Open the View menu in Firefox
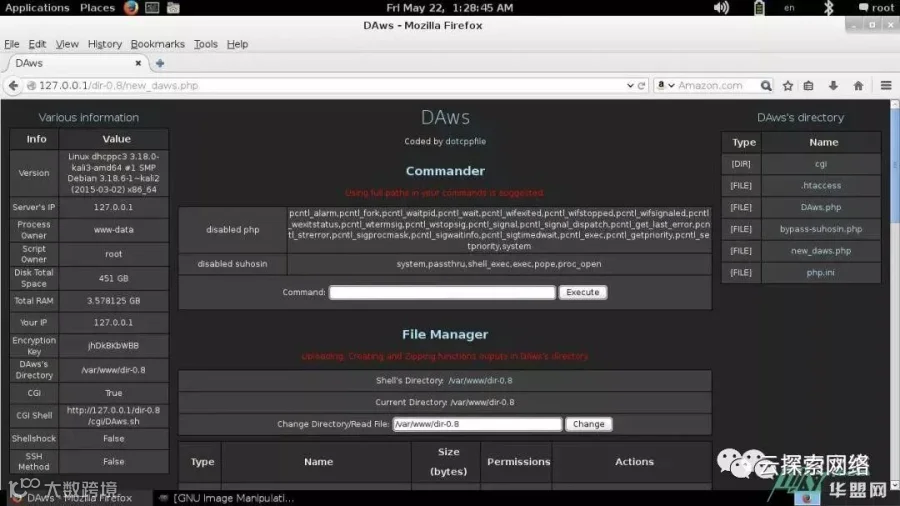Screen dimensions: 900x506 (x=67, y=44)
